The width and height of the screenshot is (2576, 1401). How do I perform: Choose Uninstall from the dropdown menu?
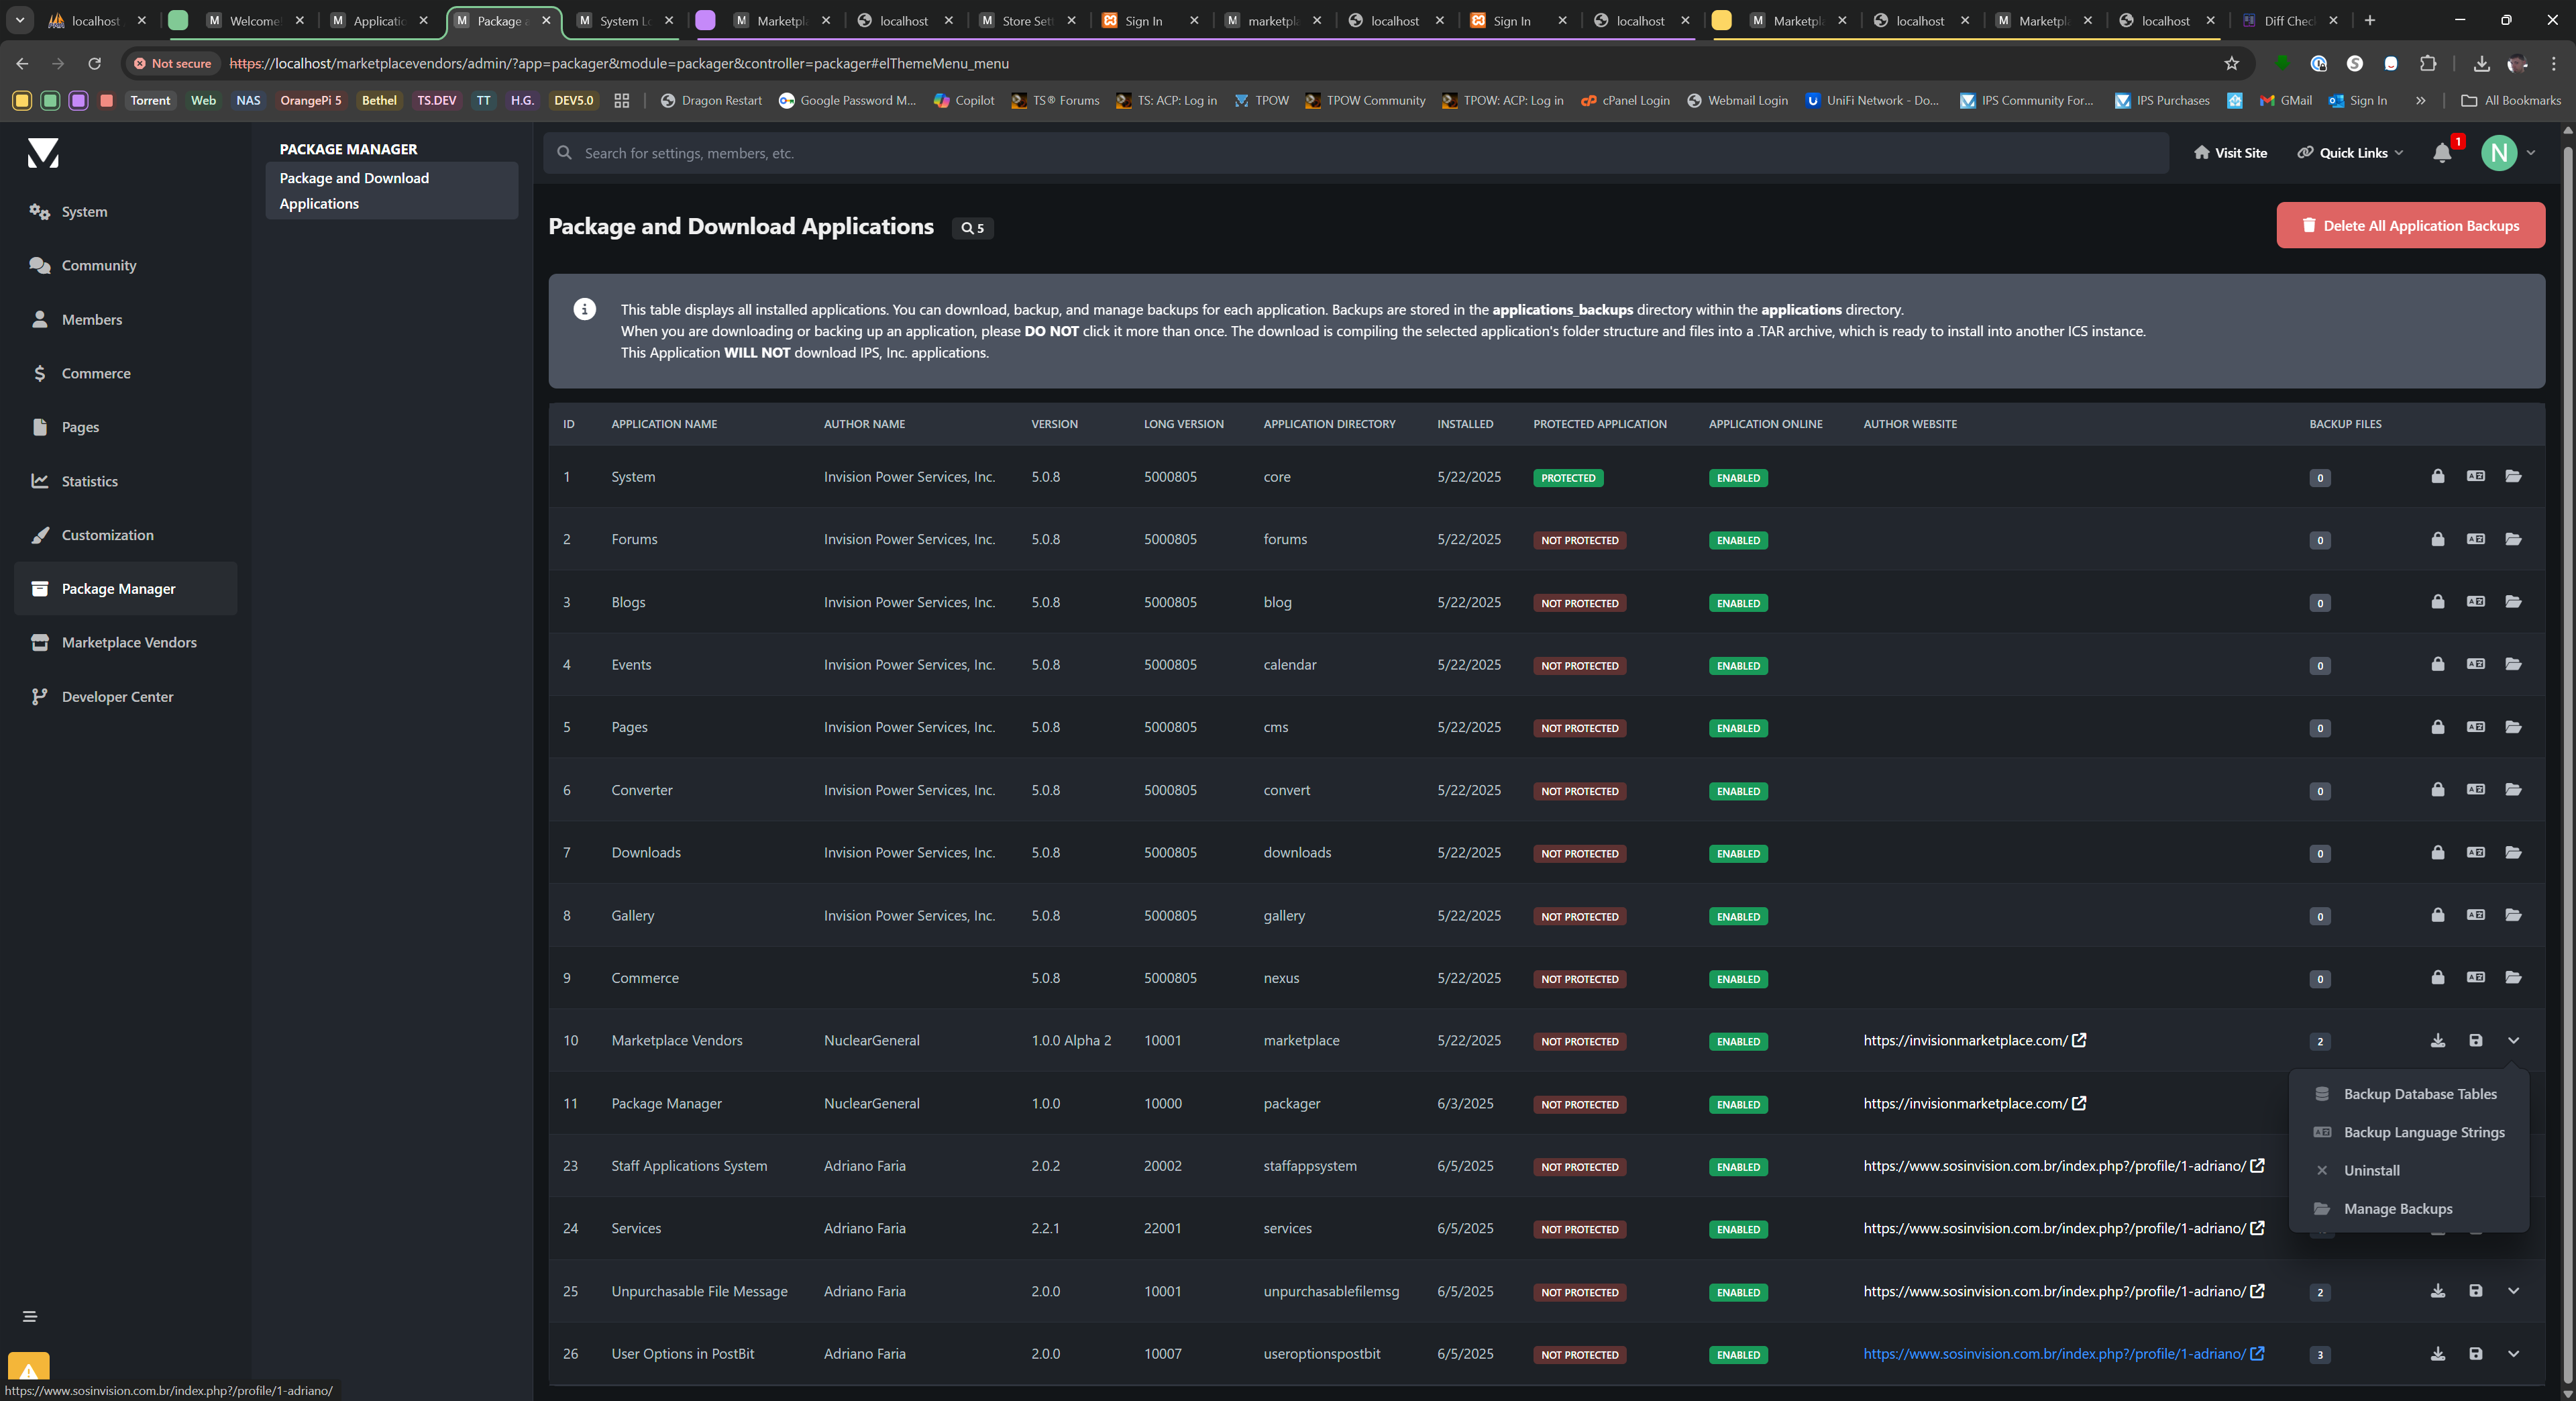tap(2409, 1170)
